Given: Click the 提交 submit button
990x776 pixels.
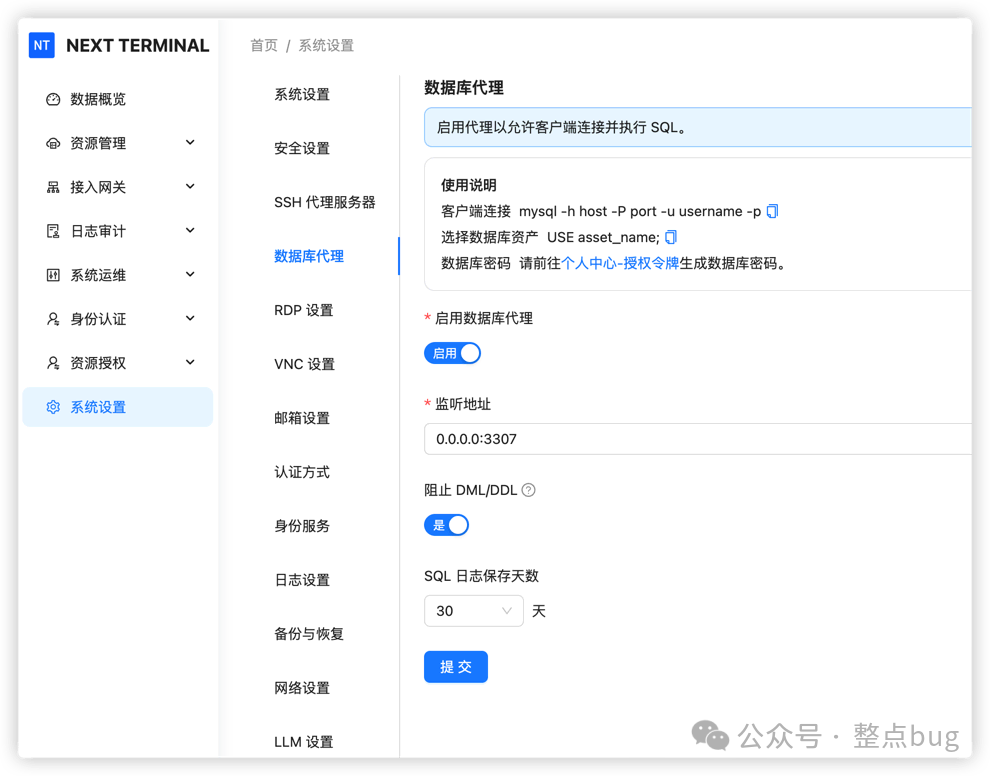Looking at the screenshot, I should (455, 666).
